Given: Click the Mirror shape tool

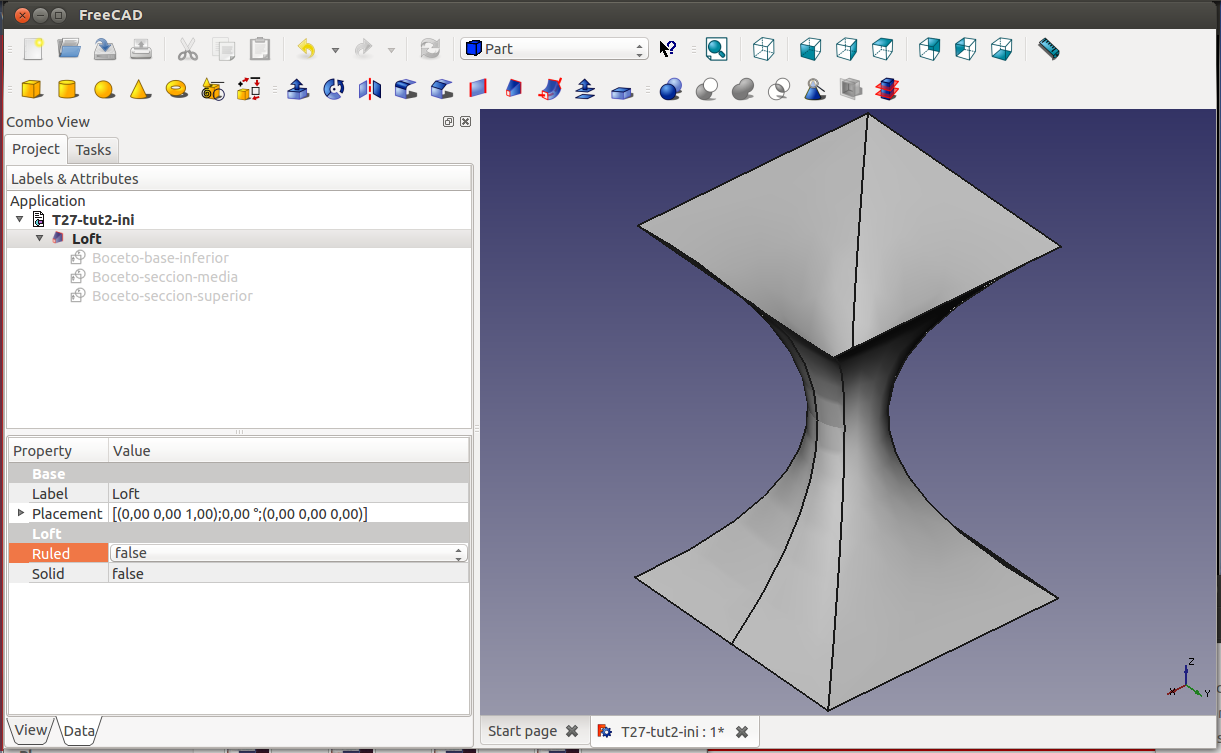Looking at the screenshot, I should (x=370, y=90).
